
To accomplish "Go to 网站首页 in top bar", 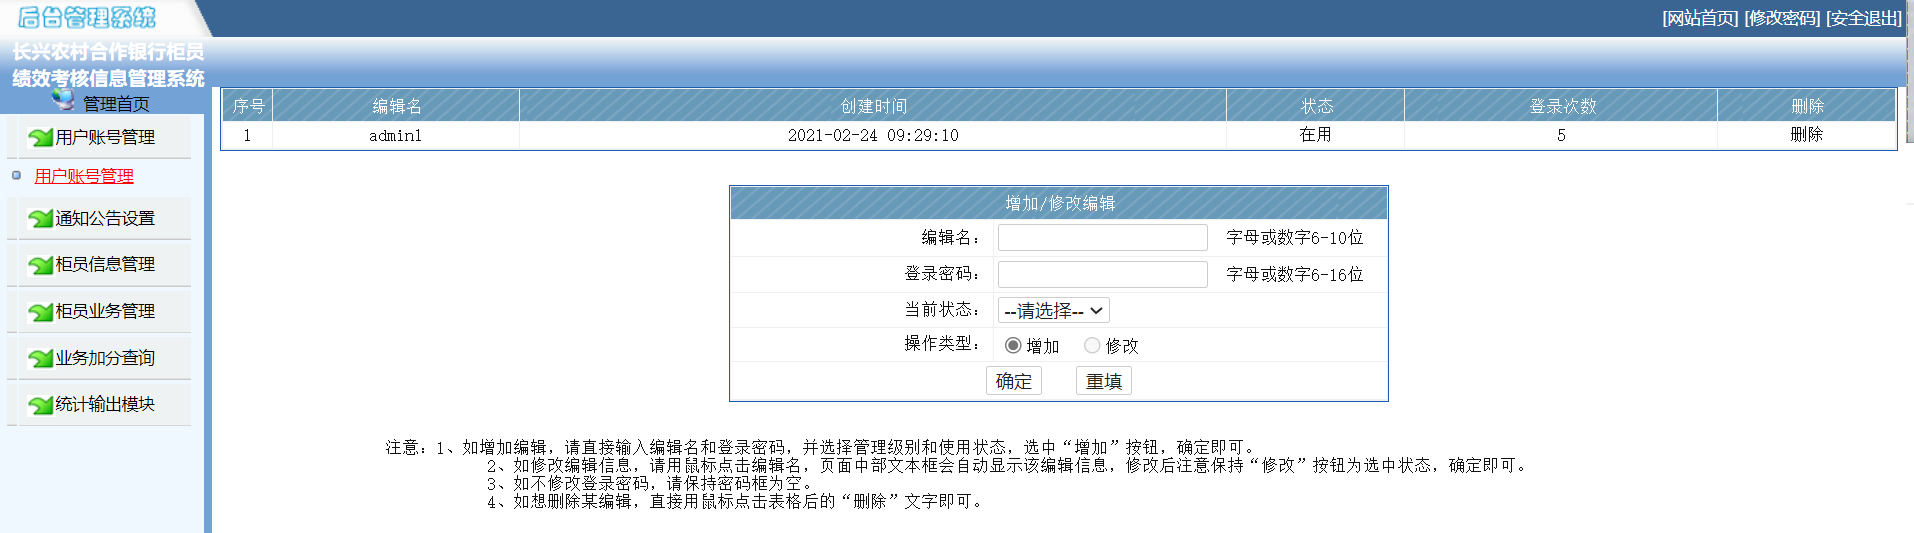I will click(1700, 18).
